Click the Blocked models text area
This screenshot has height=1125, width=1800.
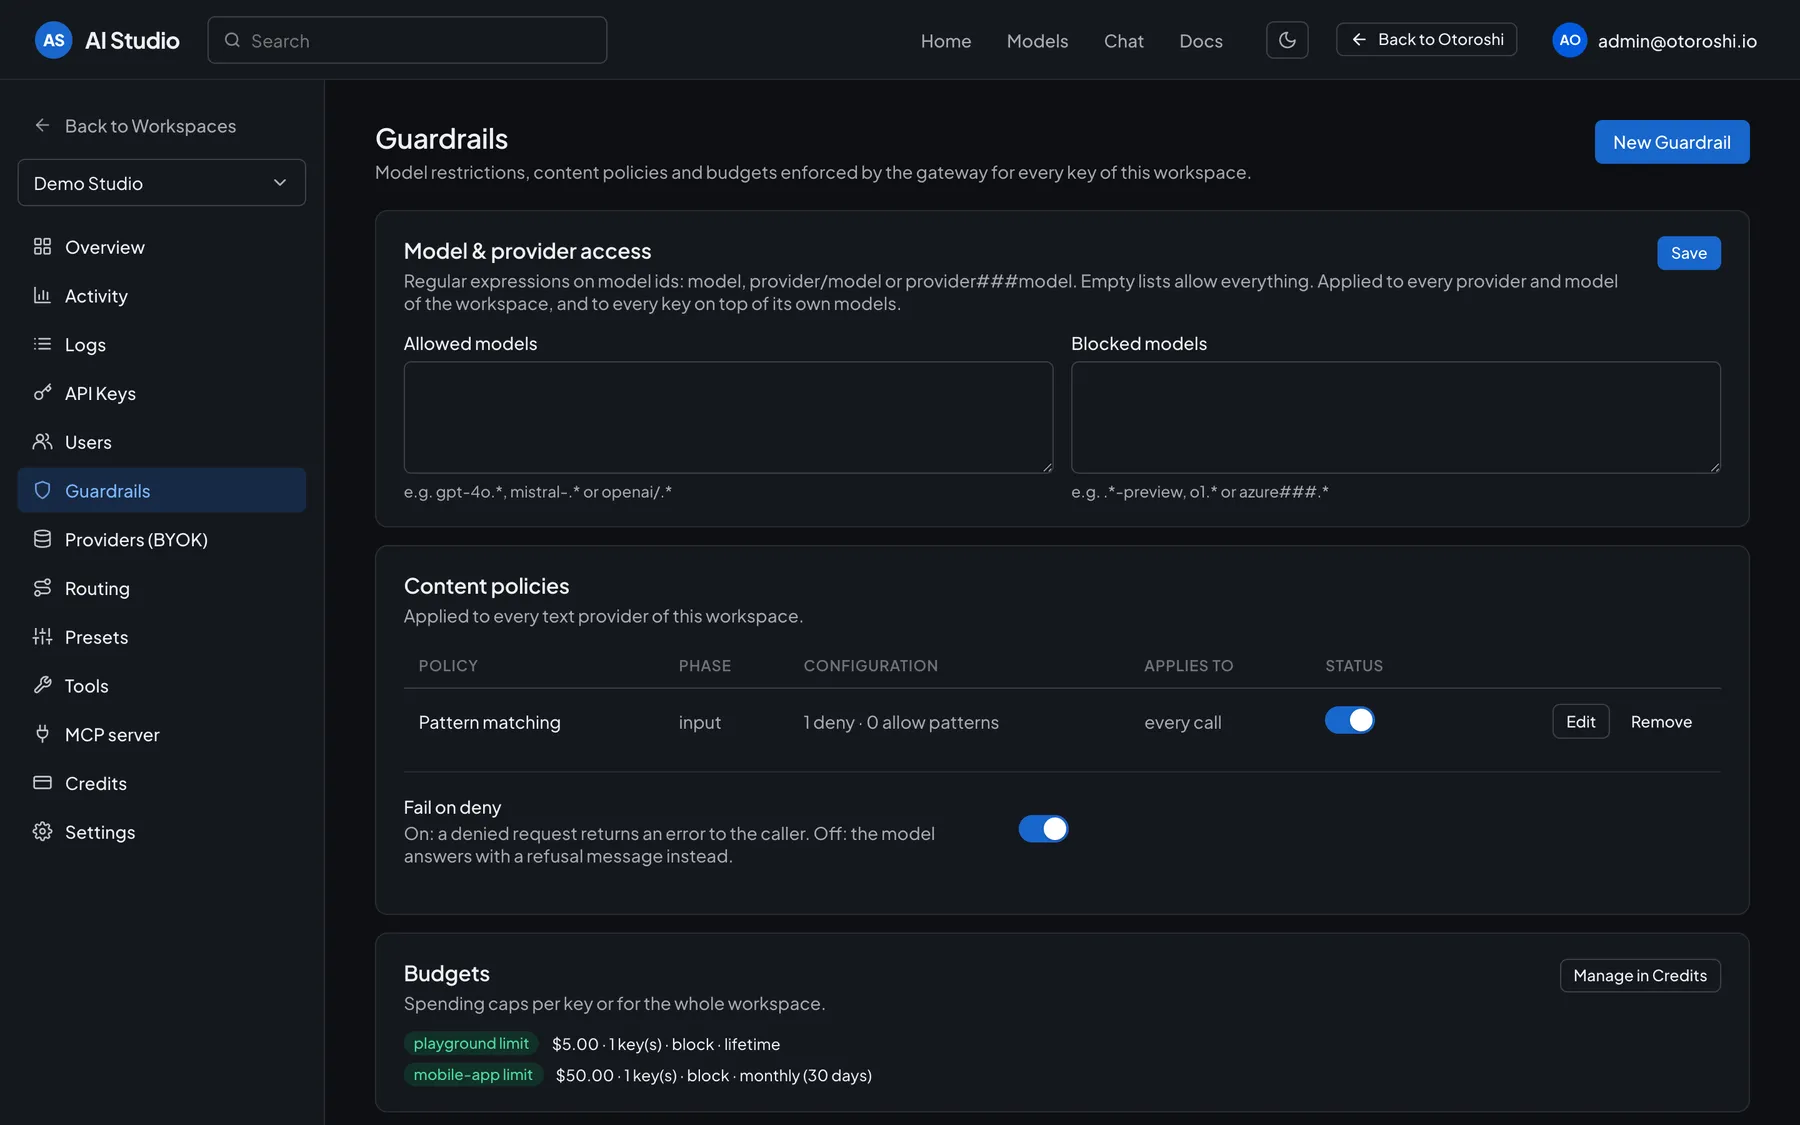click(x=1396, y=417)
